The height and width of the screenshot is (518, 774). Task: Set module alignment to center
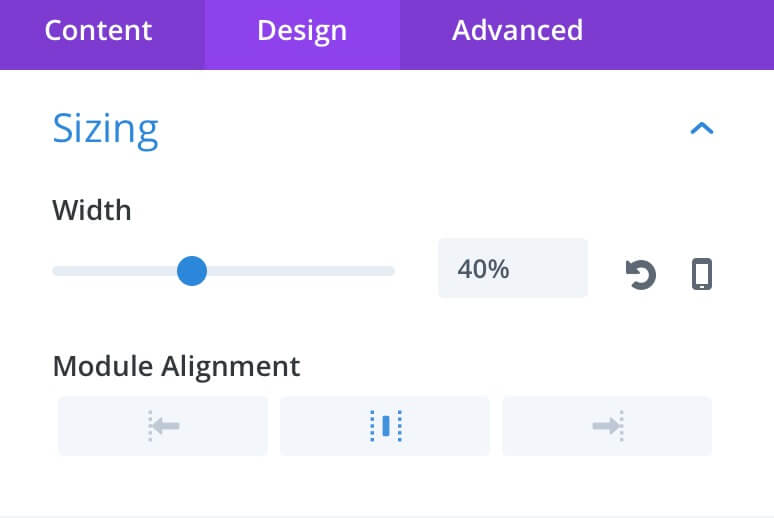pyautogui.click(x=385, y=426)
